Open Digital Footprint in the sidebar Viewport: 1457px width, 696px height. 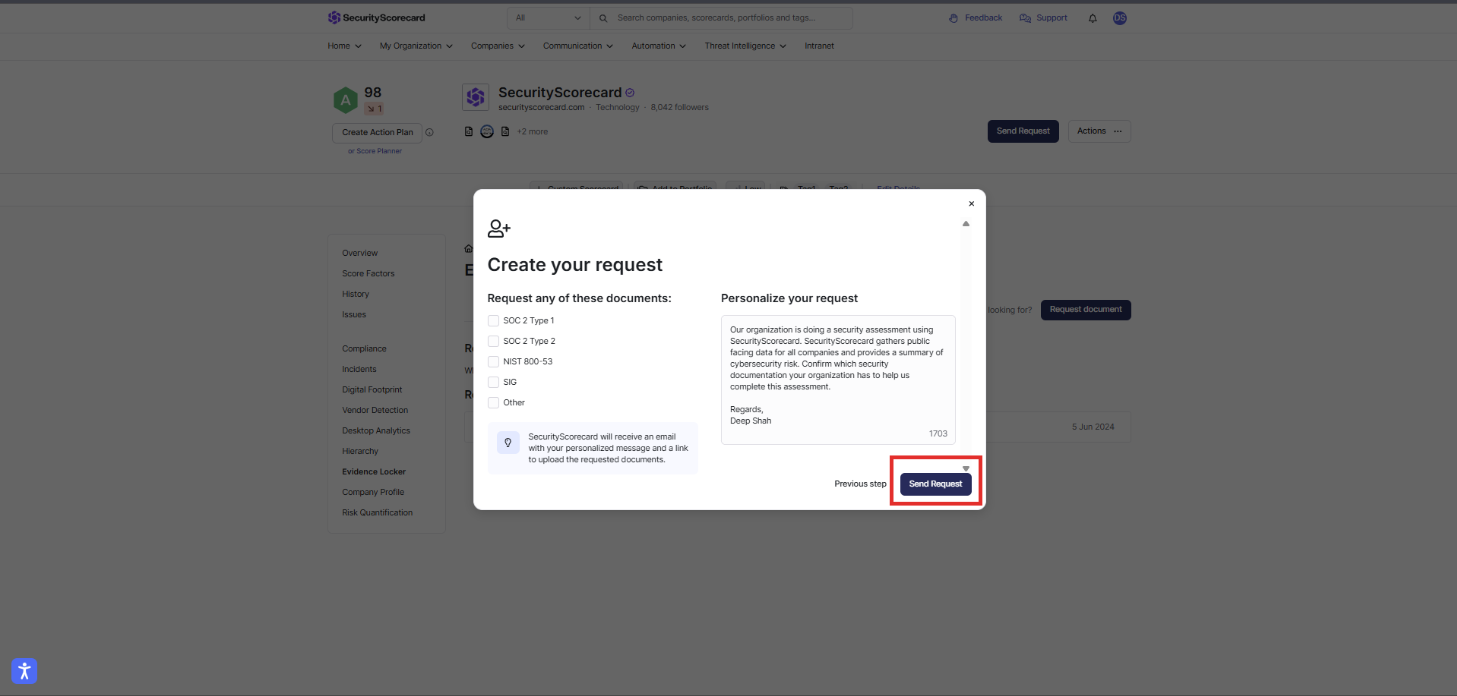point(372,390)
